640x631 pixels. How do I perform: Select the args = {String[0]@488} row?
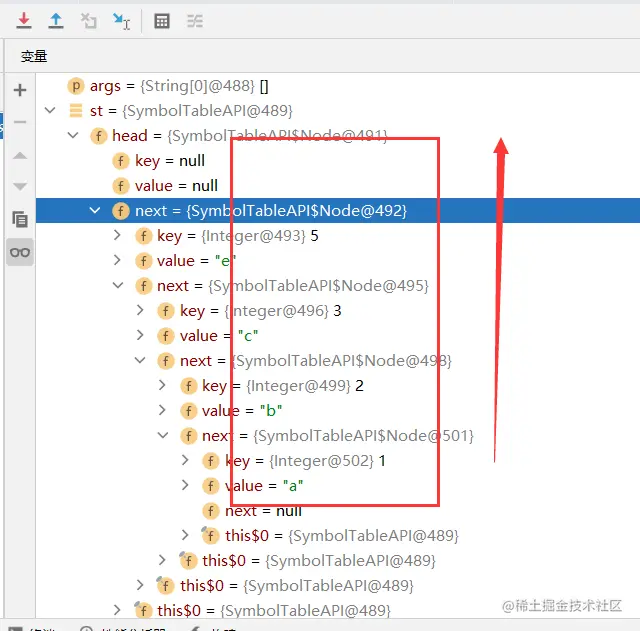[179, 86]
